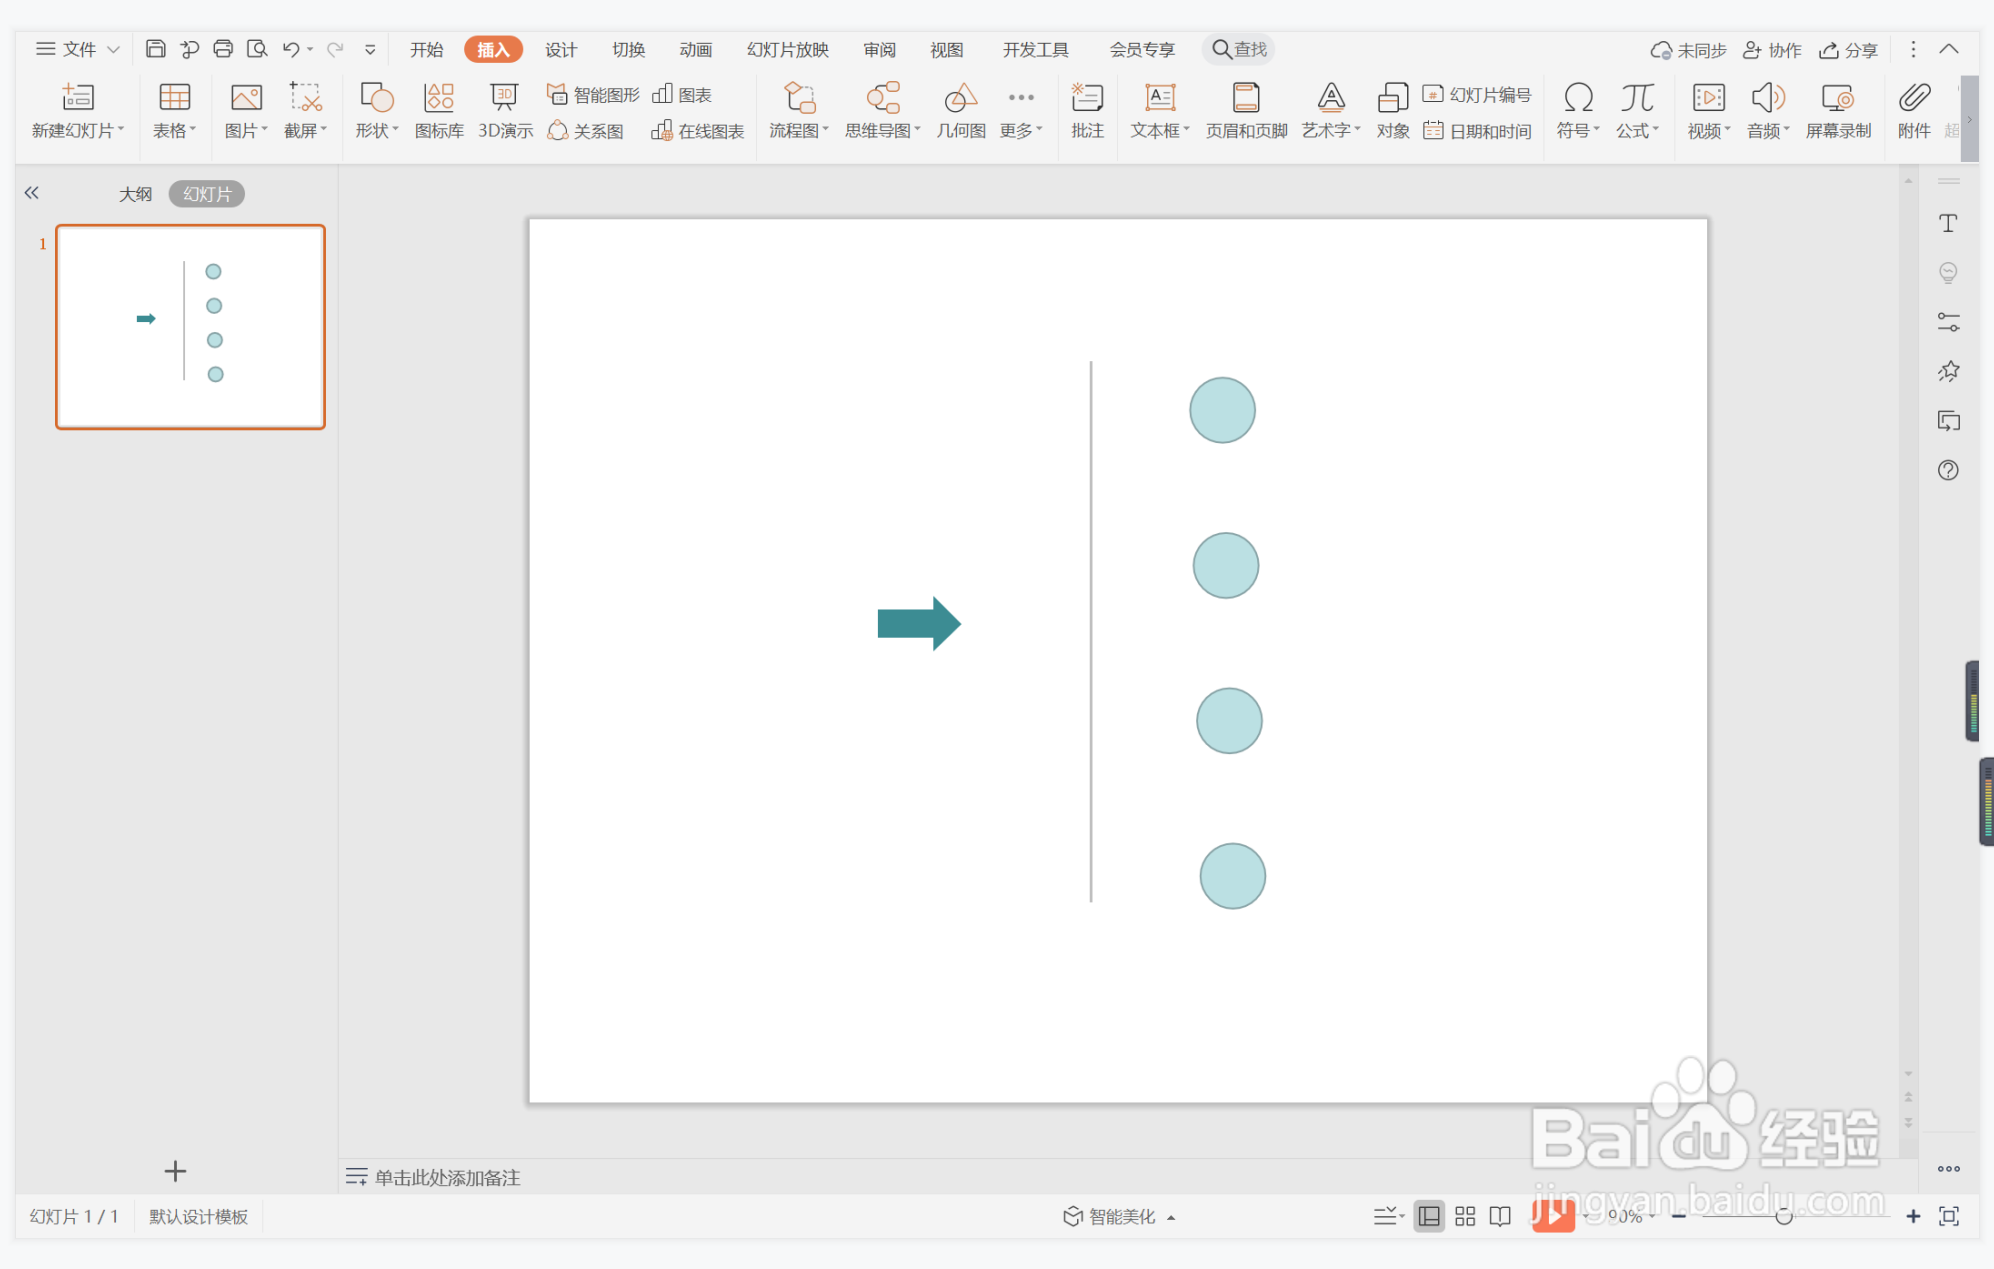Viewport: 1994px width, 1269px height.
Task: Switch to the 设计 ribbon tab
Action: [x=560, y=49]
